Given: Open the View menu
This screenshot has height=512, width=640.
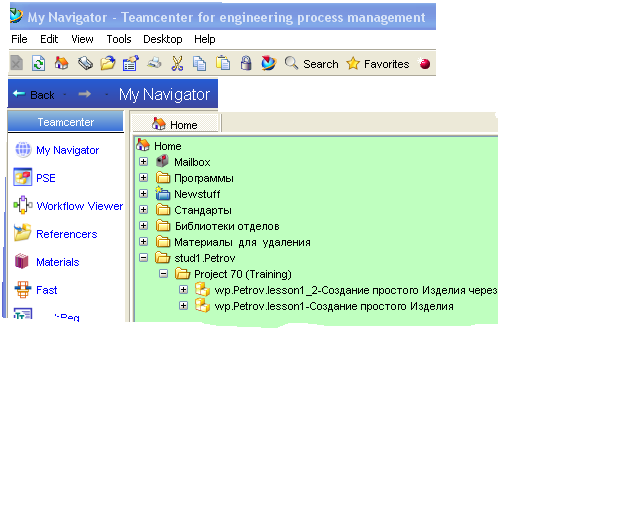Looking at the screenshot, I should 82,39.
